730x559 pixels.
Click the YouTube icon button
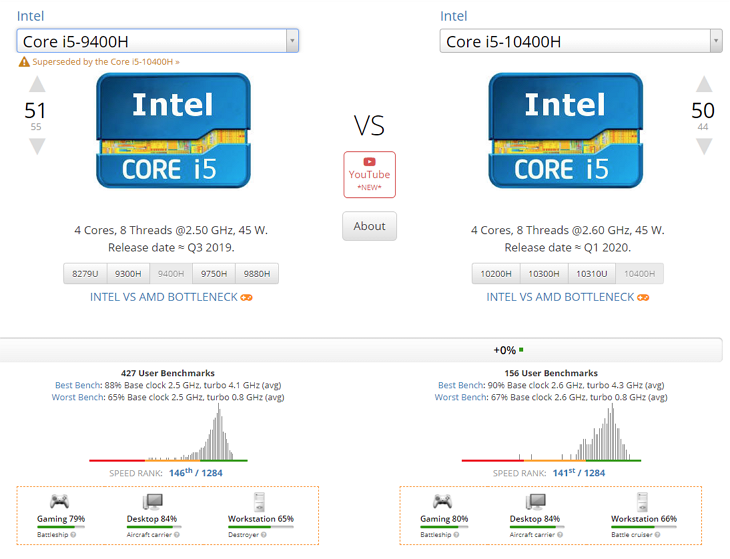click(x=369, y=174)
